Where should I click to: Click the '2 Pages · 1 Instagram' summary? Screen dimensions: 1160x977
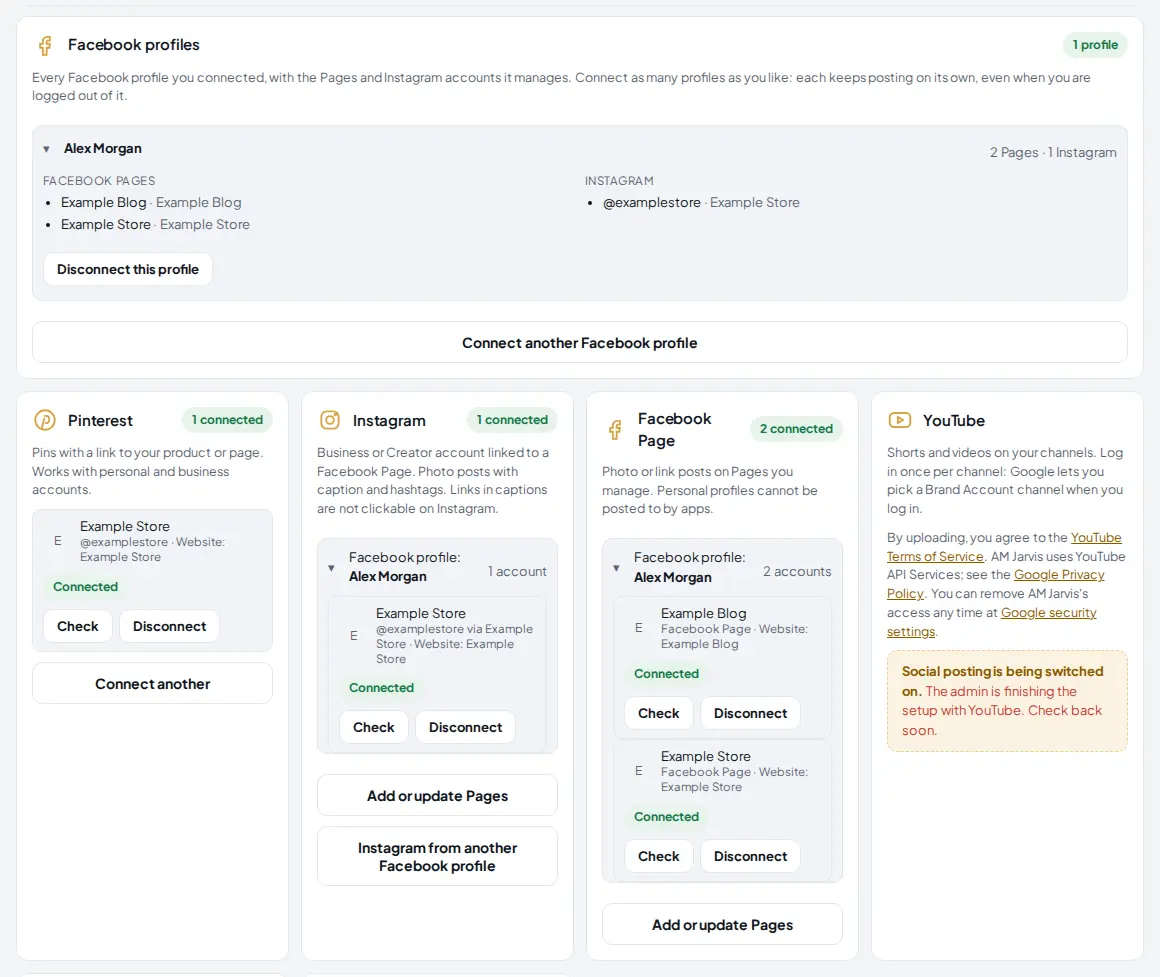click(1053, 152)
